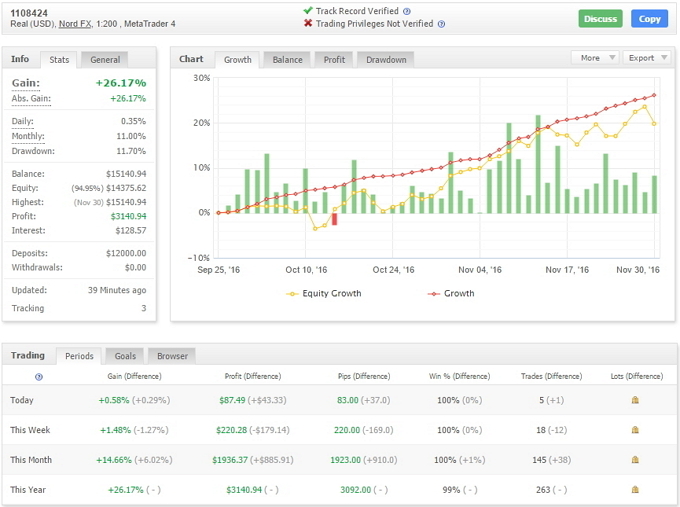
Task: Click the +0.58% gain value for Today
Action: pos(114,400)
